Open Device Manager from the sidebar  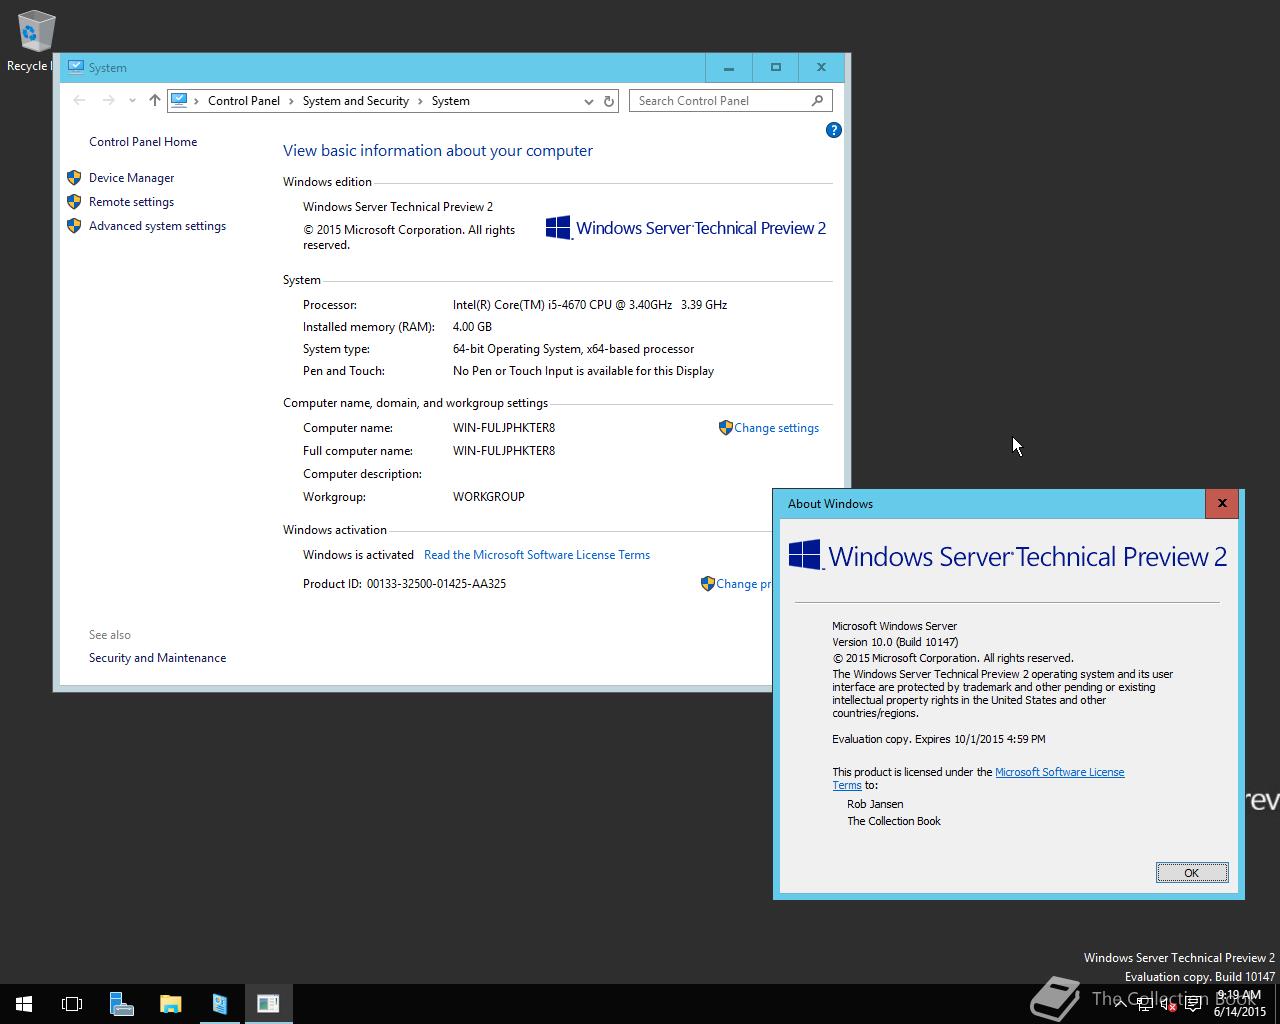click(131, 178)
